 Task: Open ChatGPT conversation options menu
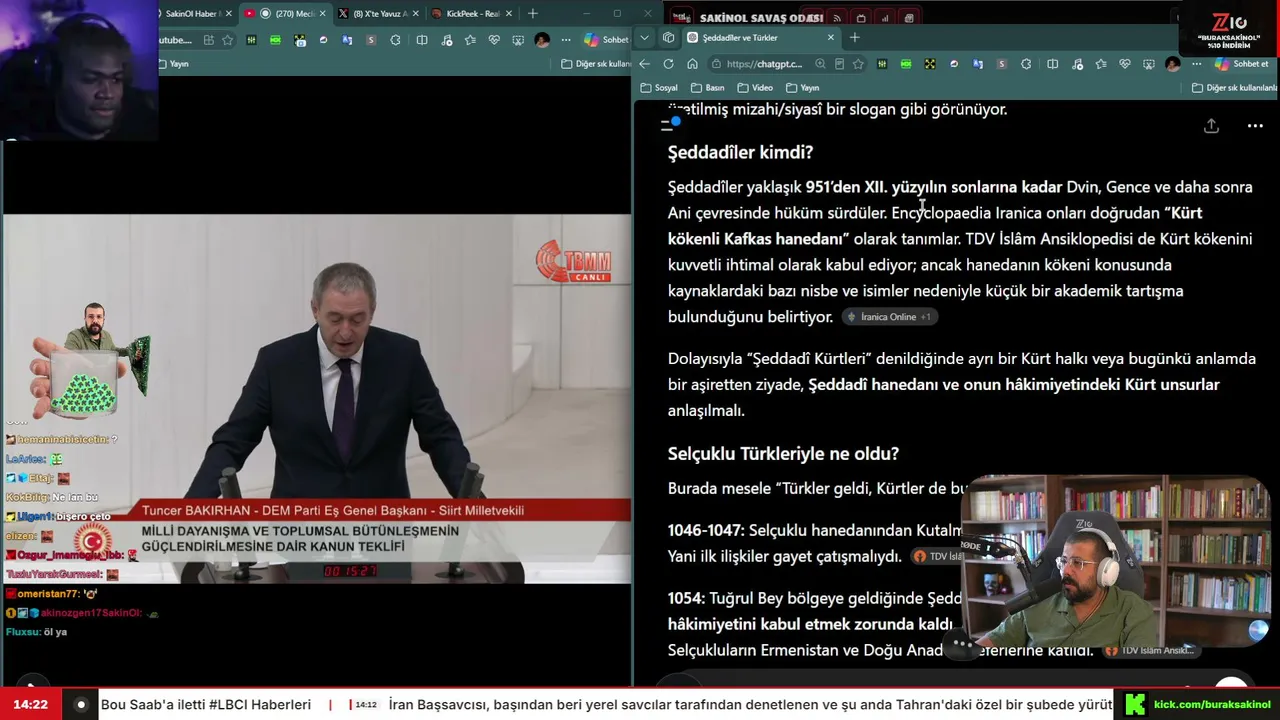point(1255,126)
